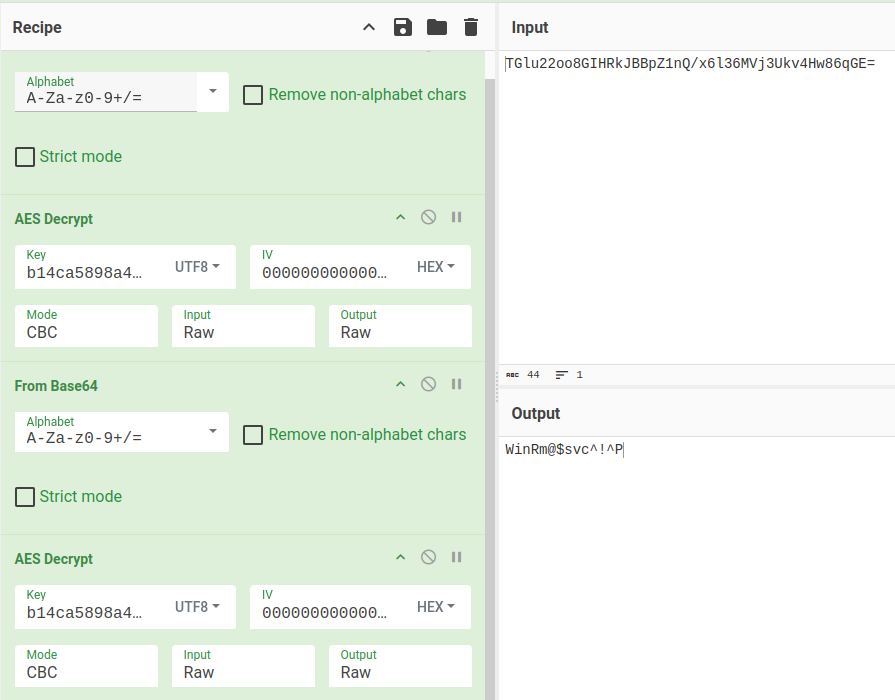Click the Output decrypted text
The image size is (895, 700).
click(x=564, y=451)
